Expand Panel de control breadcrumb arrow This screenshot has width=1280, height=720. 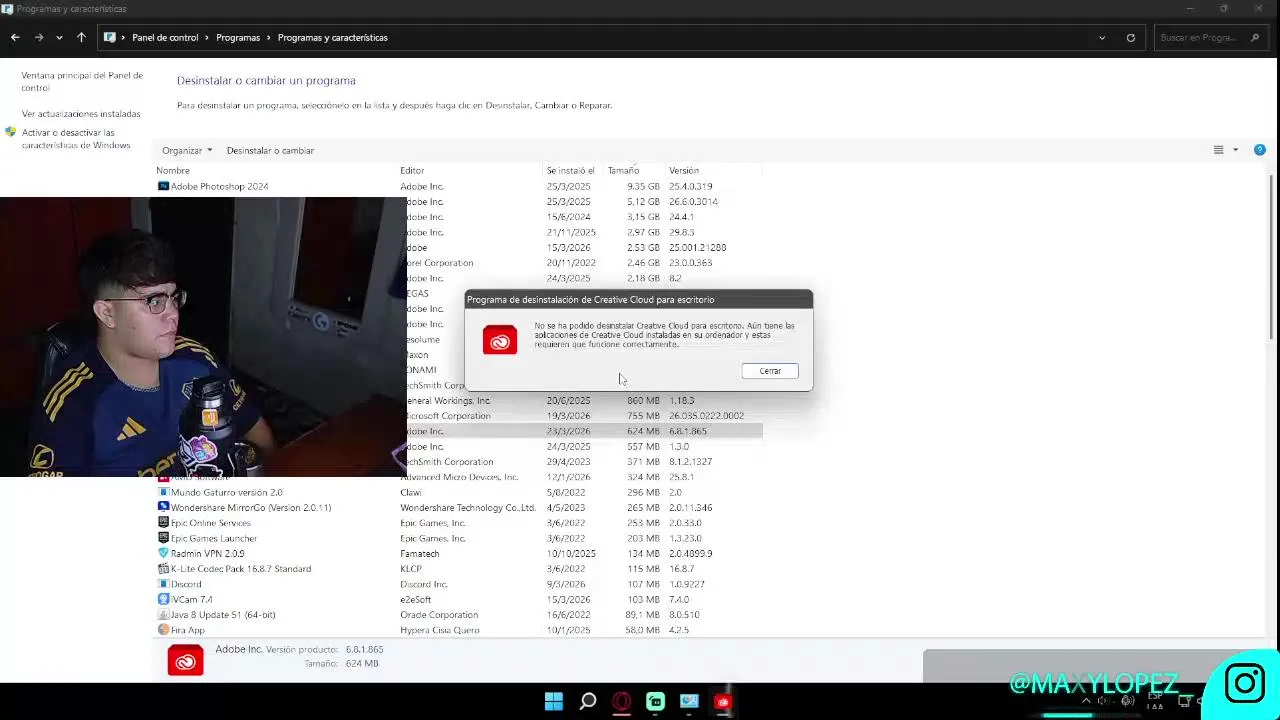pyautogui.click(x=208, y=38)
